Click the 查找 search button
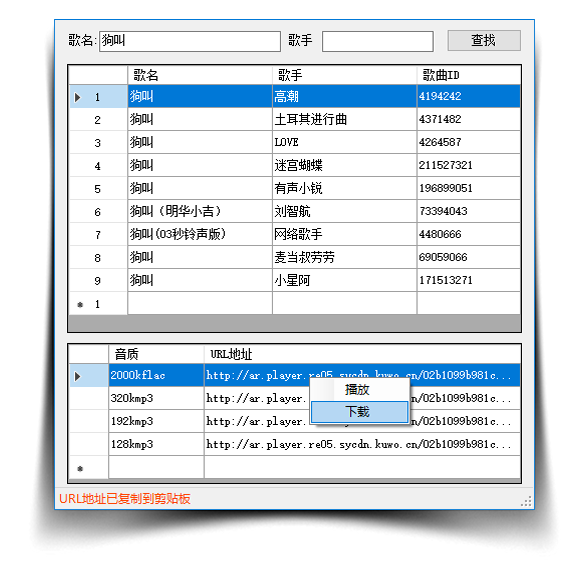This screenshot has width=583, height=573. pos(484,41)
